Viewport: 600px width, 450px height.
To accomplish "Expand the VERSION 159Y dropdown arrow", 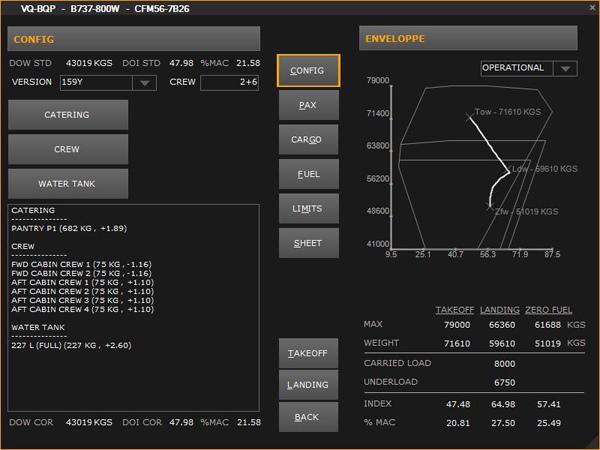I will 145,83.
